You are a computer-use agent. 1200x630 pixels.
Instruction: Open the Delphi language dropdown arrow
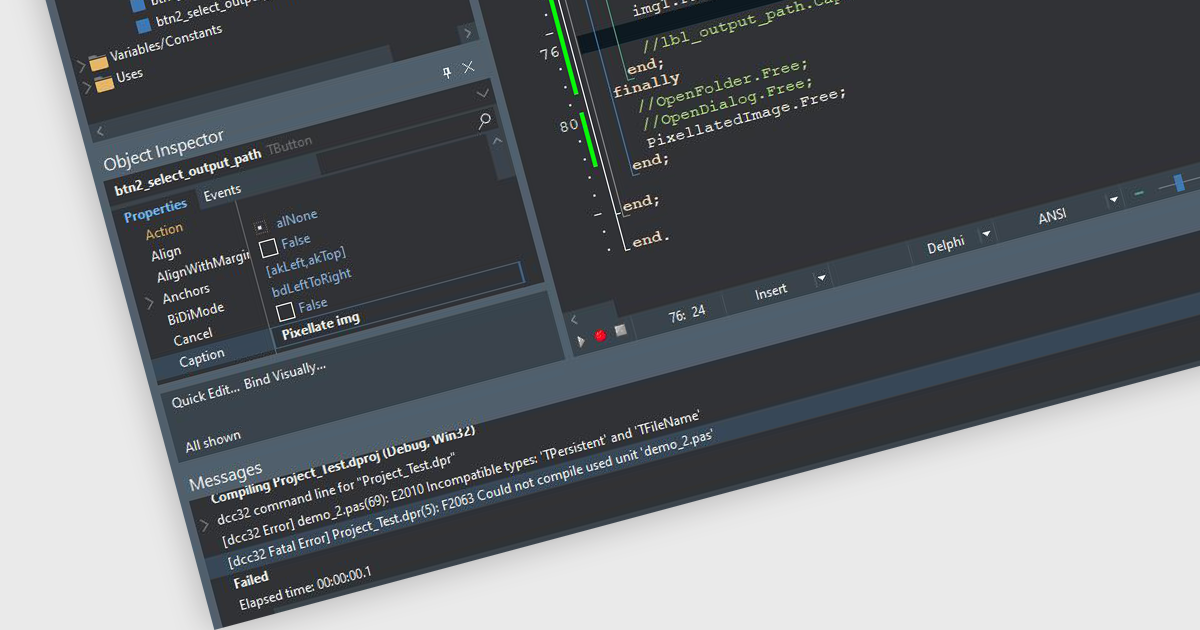pos(986,234)
